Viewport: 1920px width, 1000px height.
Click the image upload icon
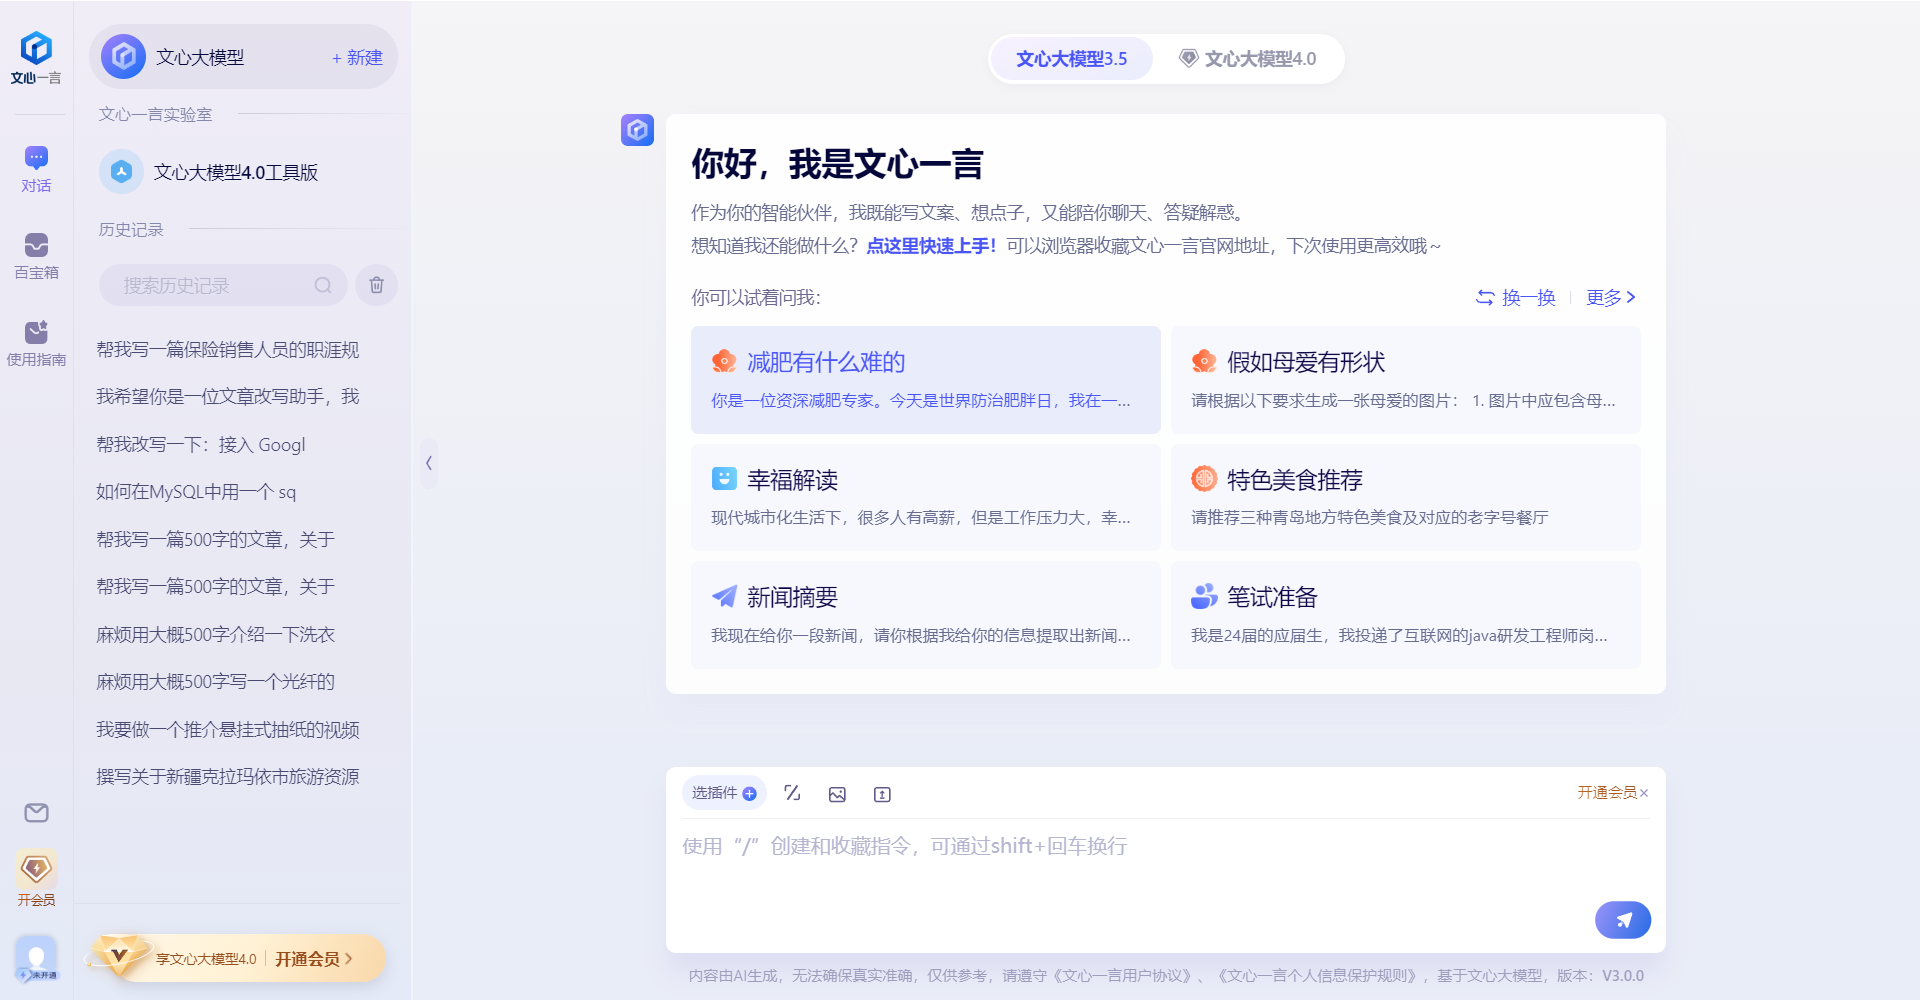tap(837, 794)
